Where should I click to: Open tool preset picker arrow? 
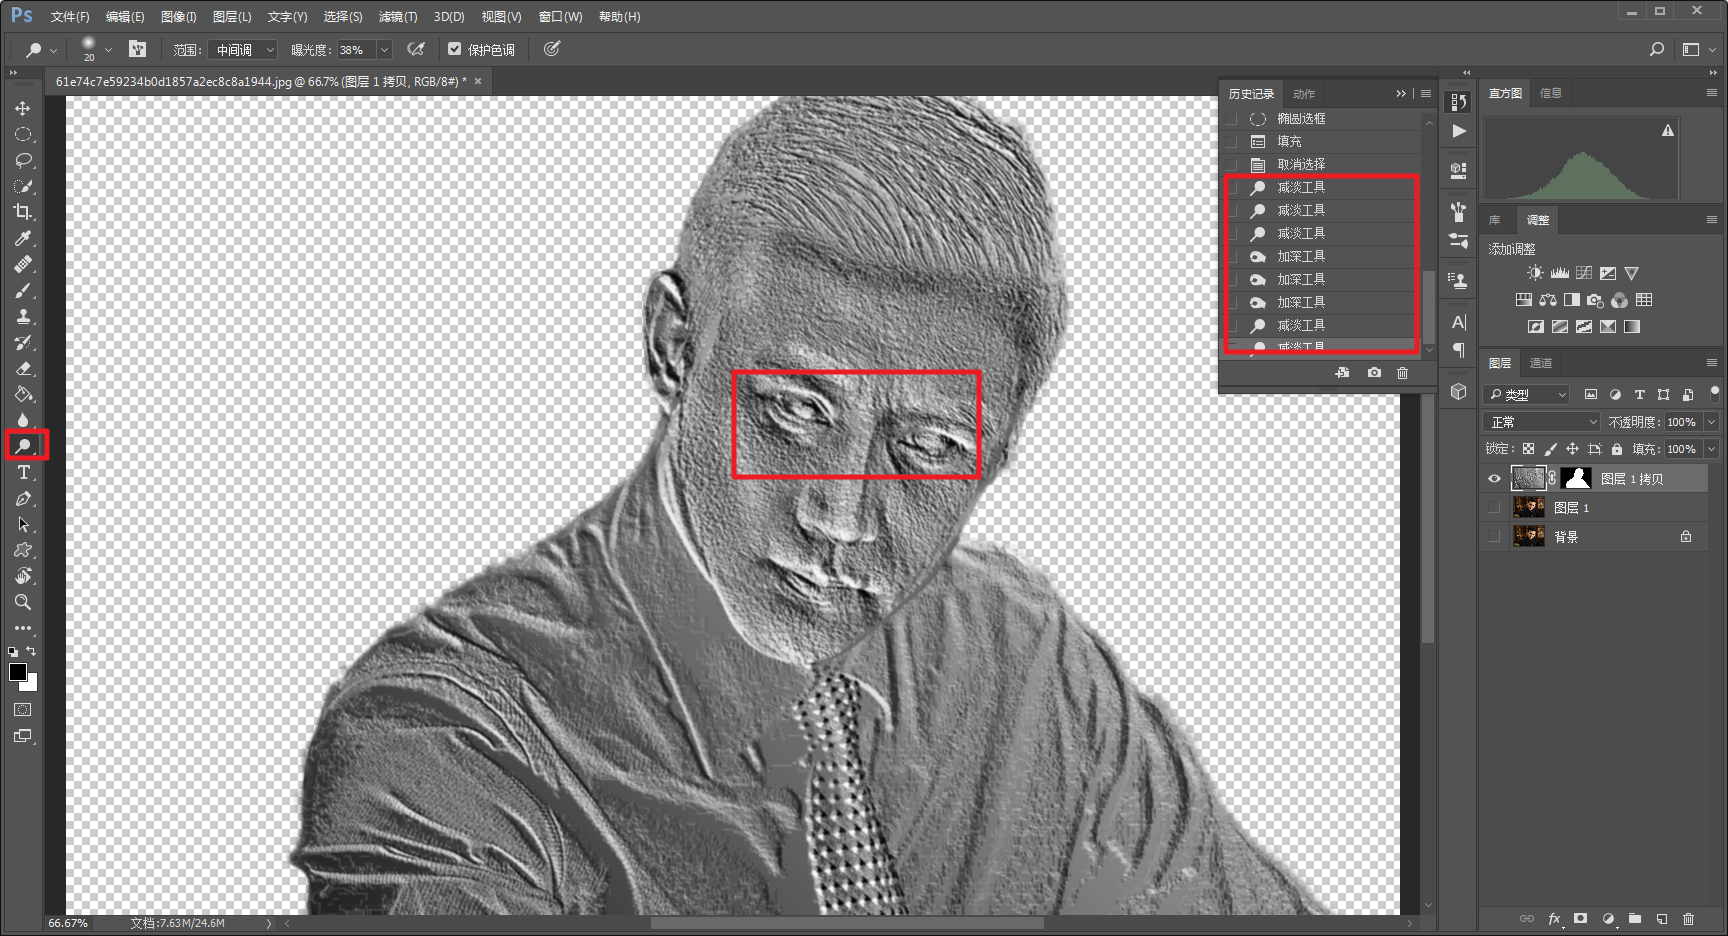pos(53,49)
